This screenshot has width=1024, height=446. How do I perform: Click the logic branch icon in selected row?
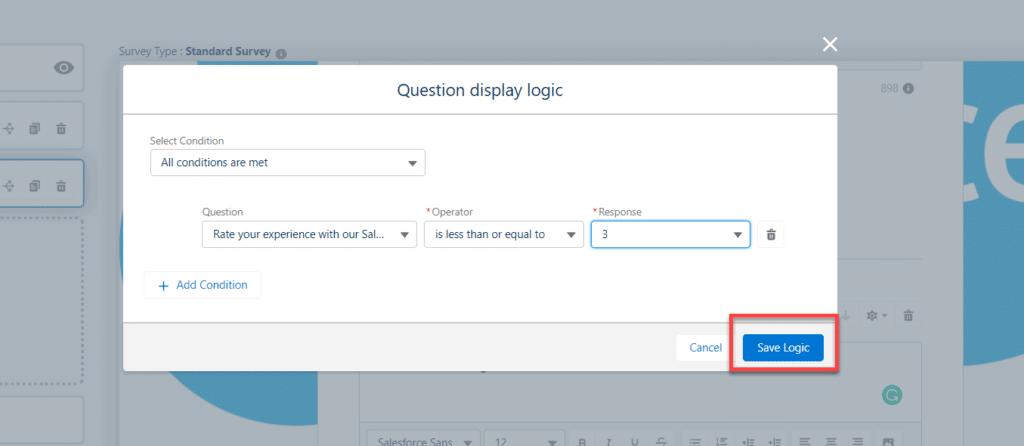(10, 186)
